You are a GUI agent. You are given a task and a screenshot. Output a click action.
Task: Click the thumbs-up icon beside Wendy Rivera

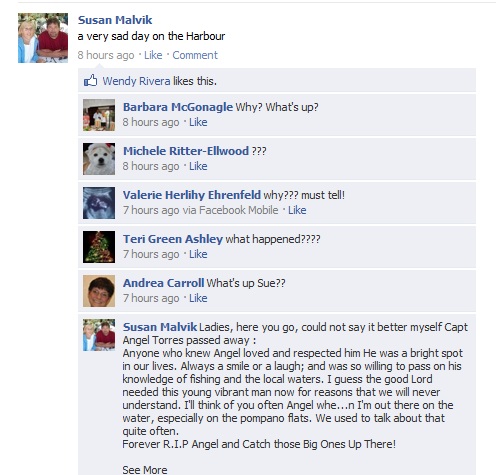pyautogui.click(x=90, y=81)
